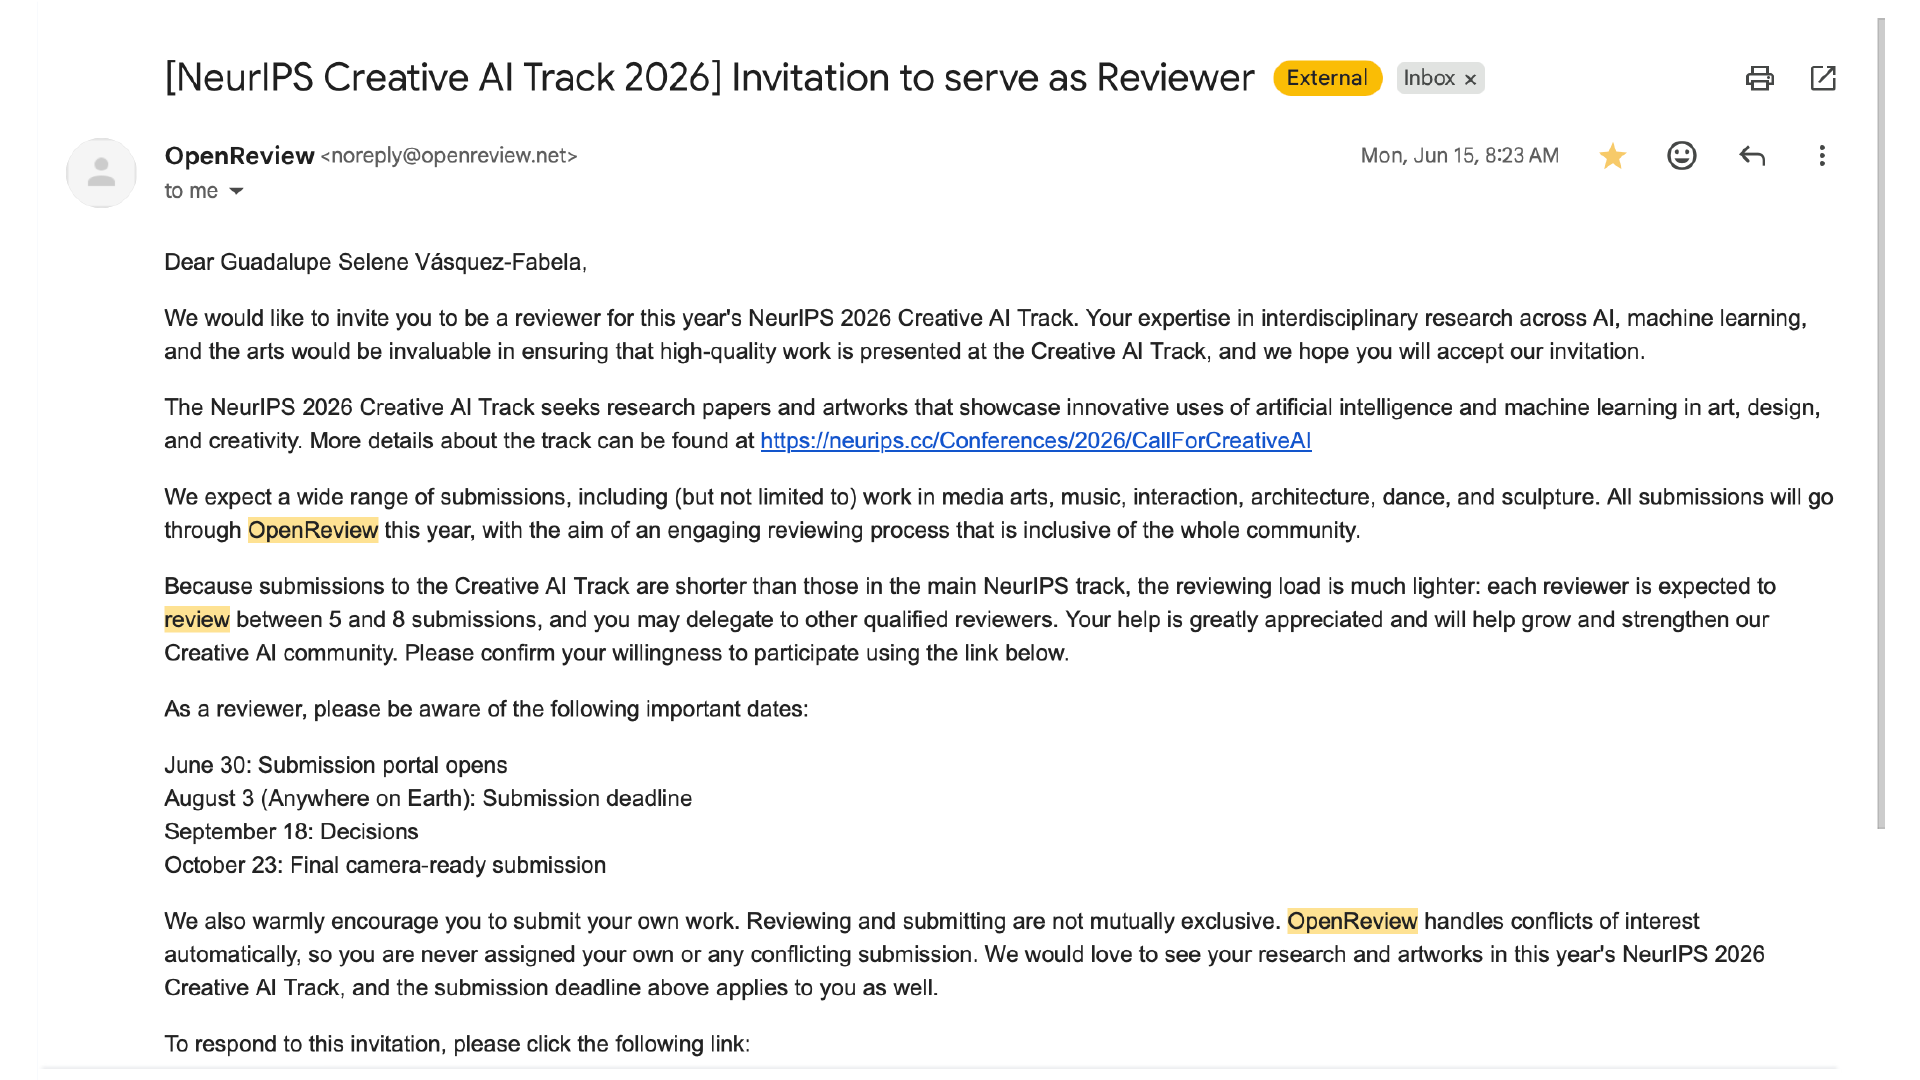Viewport: 1920px width, 1080px height.
Task: Click the line 'October 23: Final camera-ready submission'
Action: point(385,865)
